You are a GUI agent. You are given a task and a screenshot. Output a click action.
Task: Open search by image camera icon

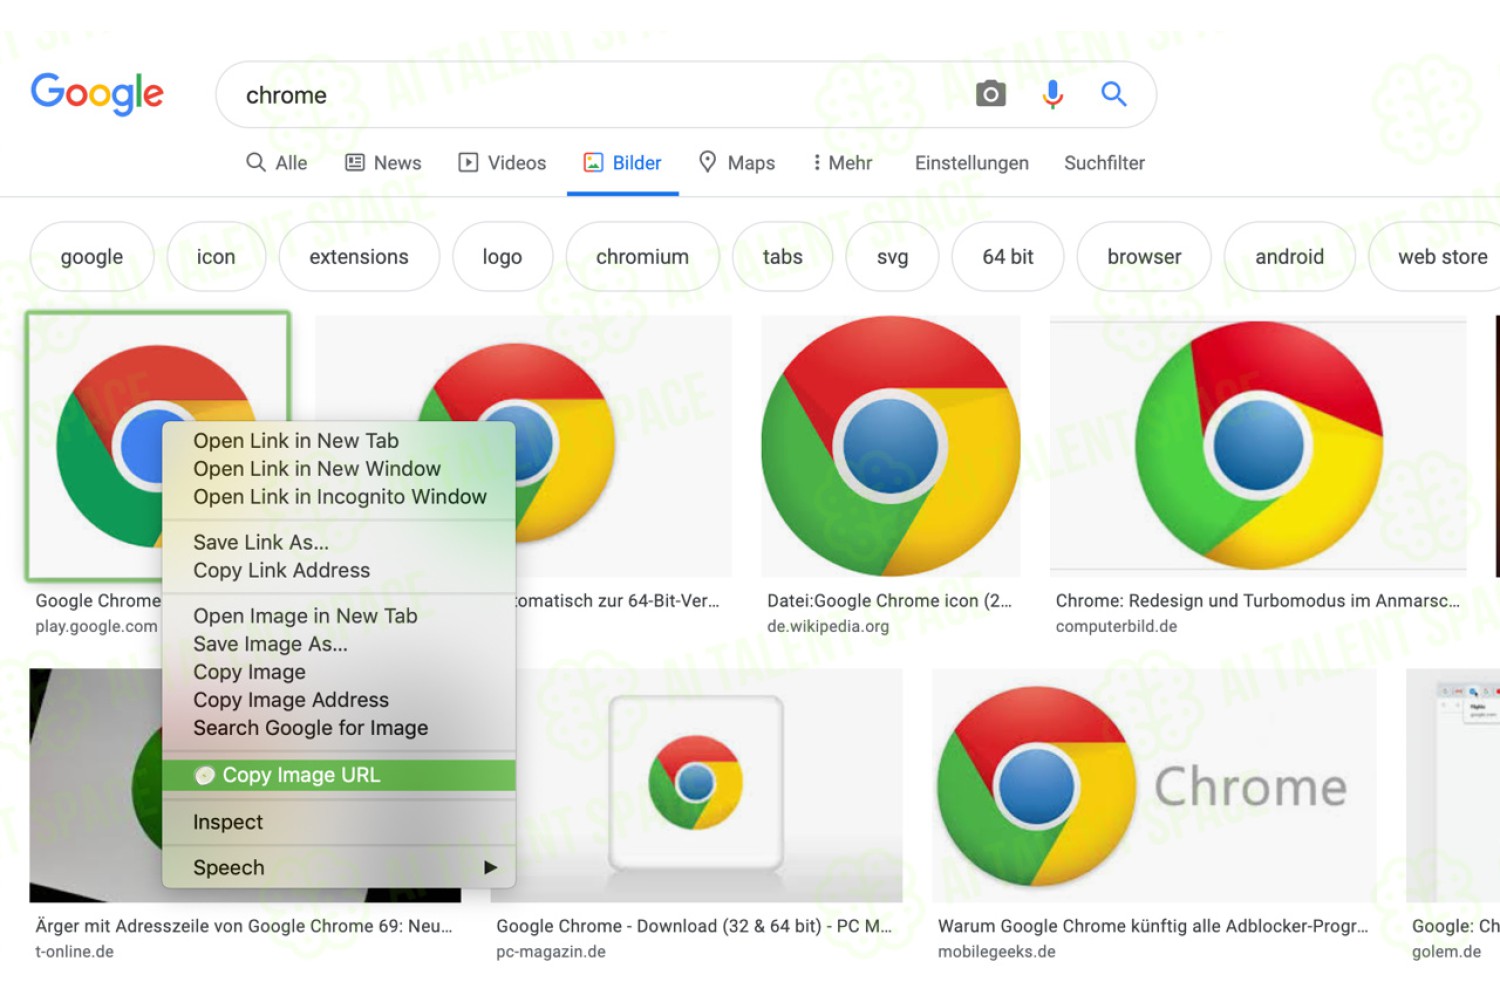(990, 94)
